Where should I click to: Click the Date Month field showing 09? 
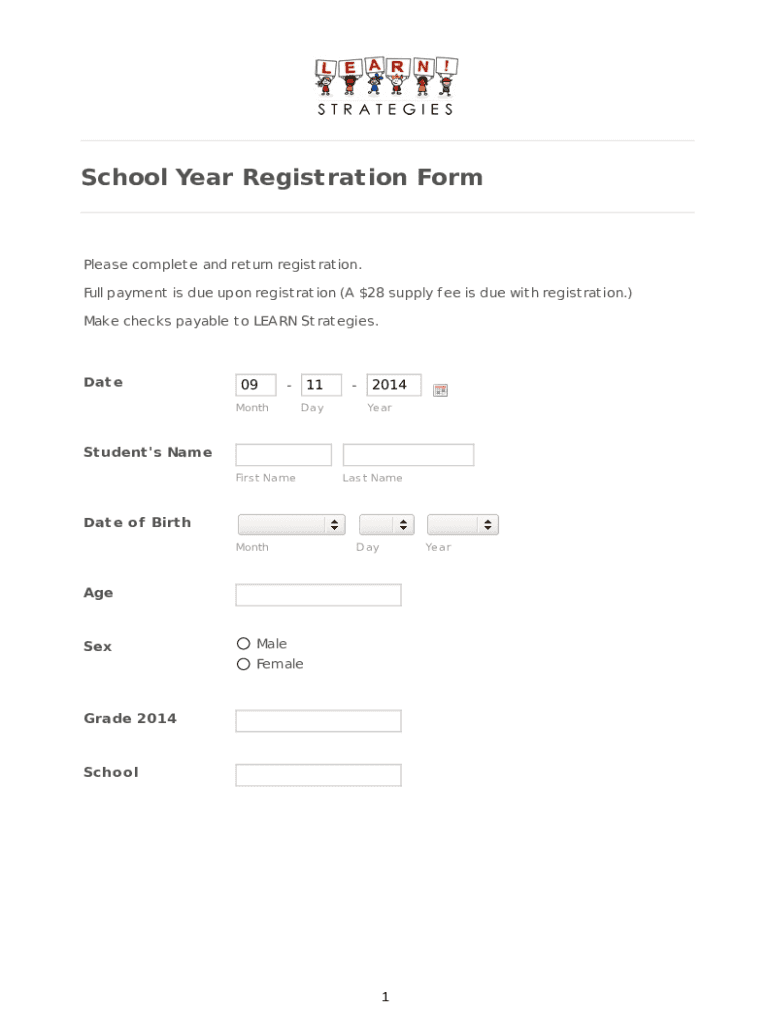point(255,385)
